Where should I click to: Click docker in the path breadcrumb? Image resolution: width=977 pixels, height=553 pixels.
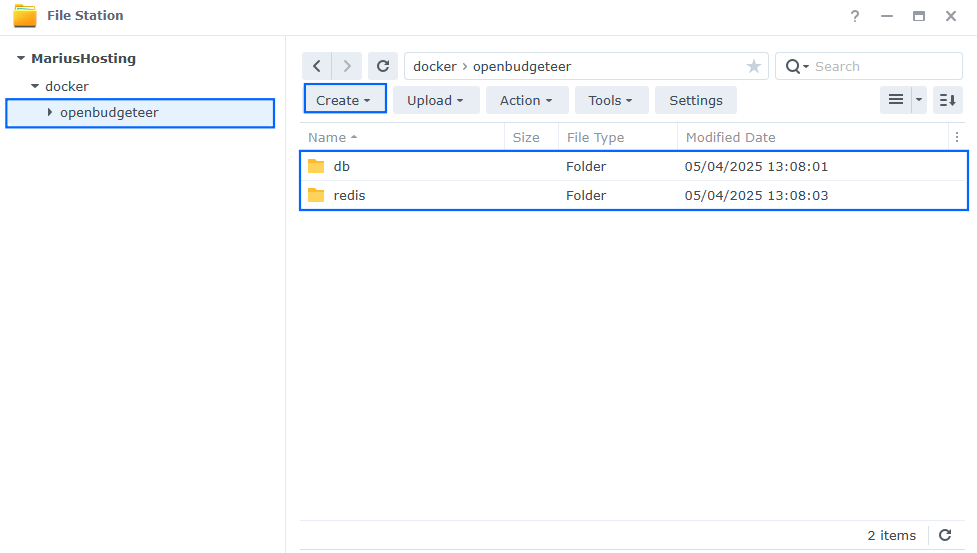[x=435, y=66]
